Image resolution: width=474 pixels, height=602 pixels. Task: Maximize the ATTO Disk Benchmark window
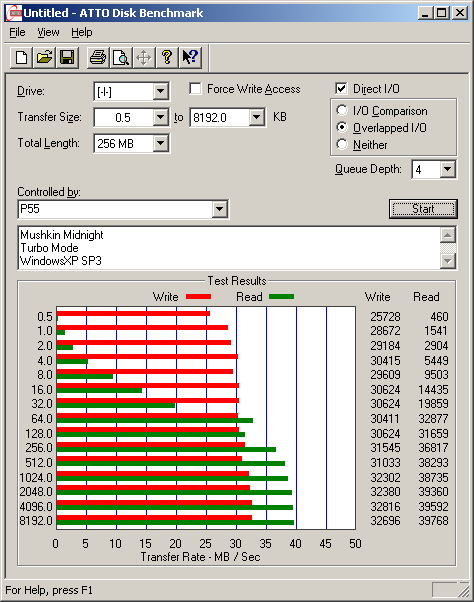pyautogui.click(x=441, y=13)
